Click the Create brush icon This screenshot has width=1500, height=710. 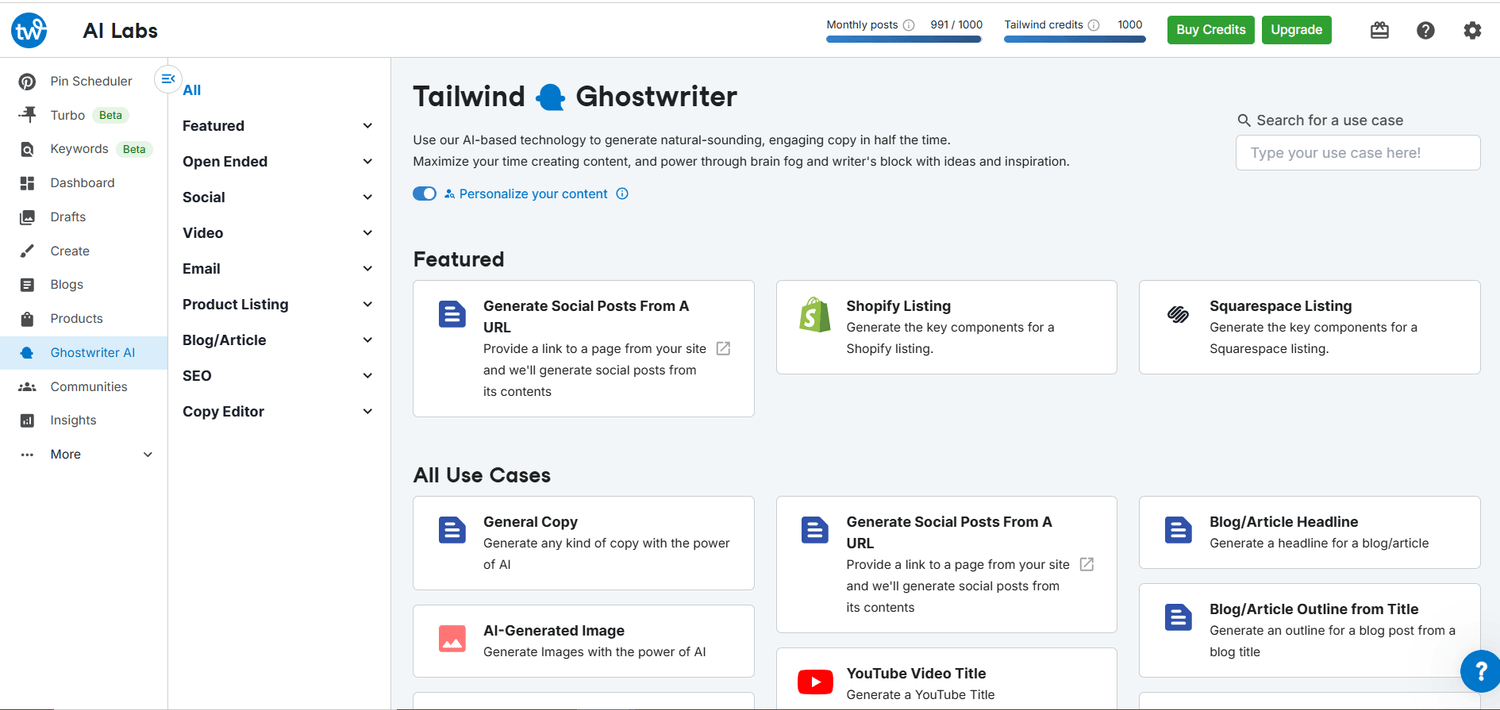pyautogui.click(x=28, y=251)
